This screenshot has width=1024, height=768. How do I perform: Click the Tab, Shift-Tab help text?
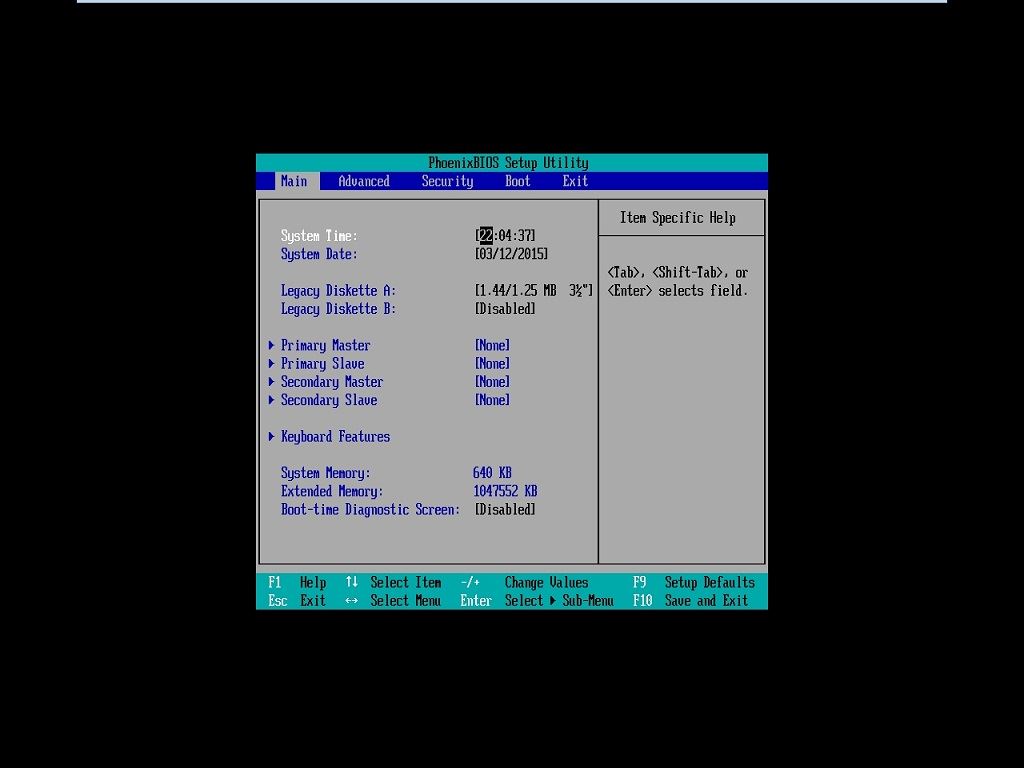pos(678,281)
